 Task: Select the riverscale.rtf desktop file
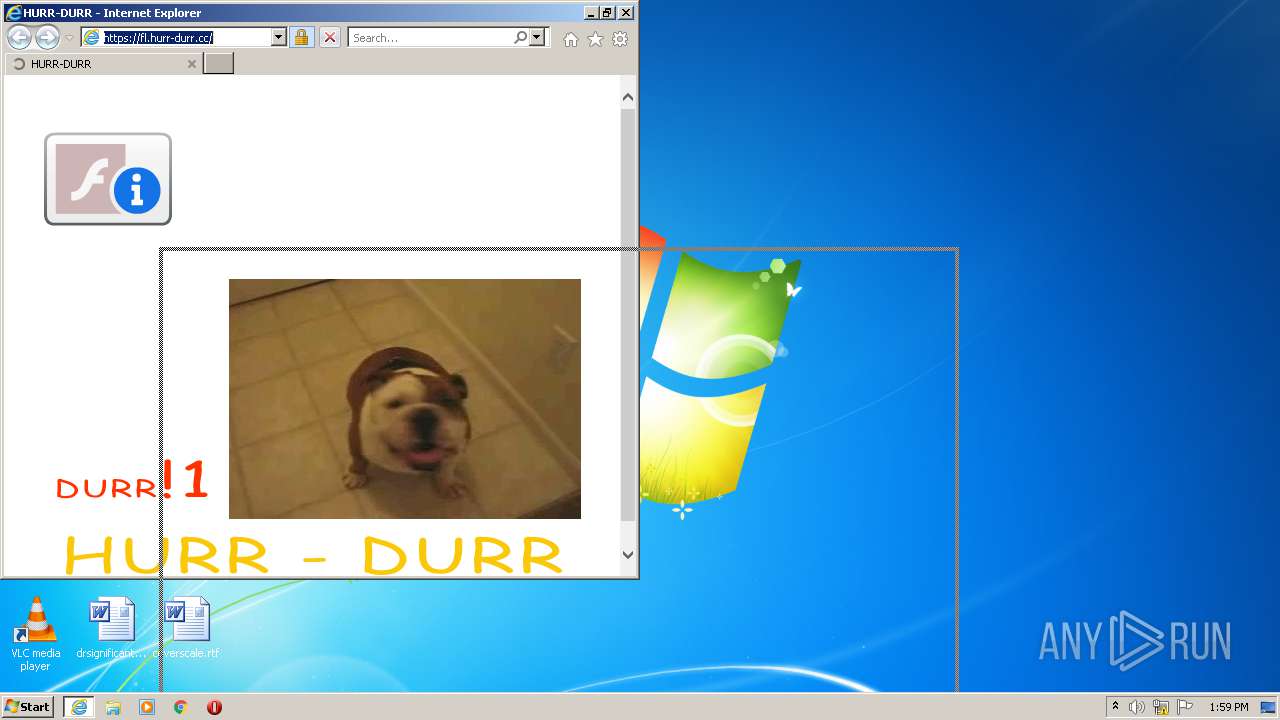(x=186, y=628)
